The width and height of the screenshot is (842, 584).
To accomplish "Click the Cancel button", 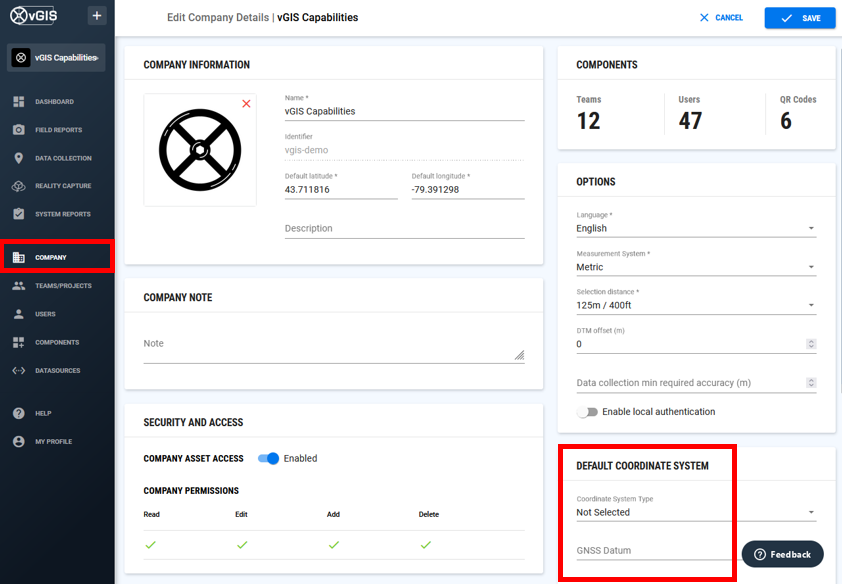I will [x=721, y=18].
